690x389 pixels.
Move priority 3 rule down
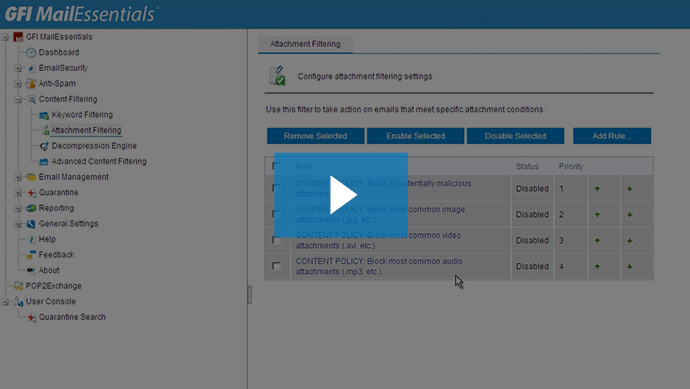[630, 241]
